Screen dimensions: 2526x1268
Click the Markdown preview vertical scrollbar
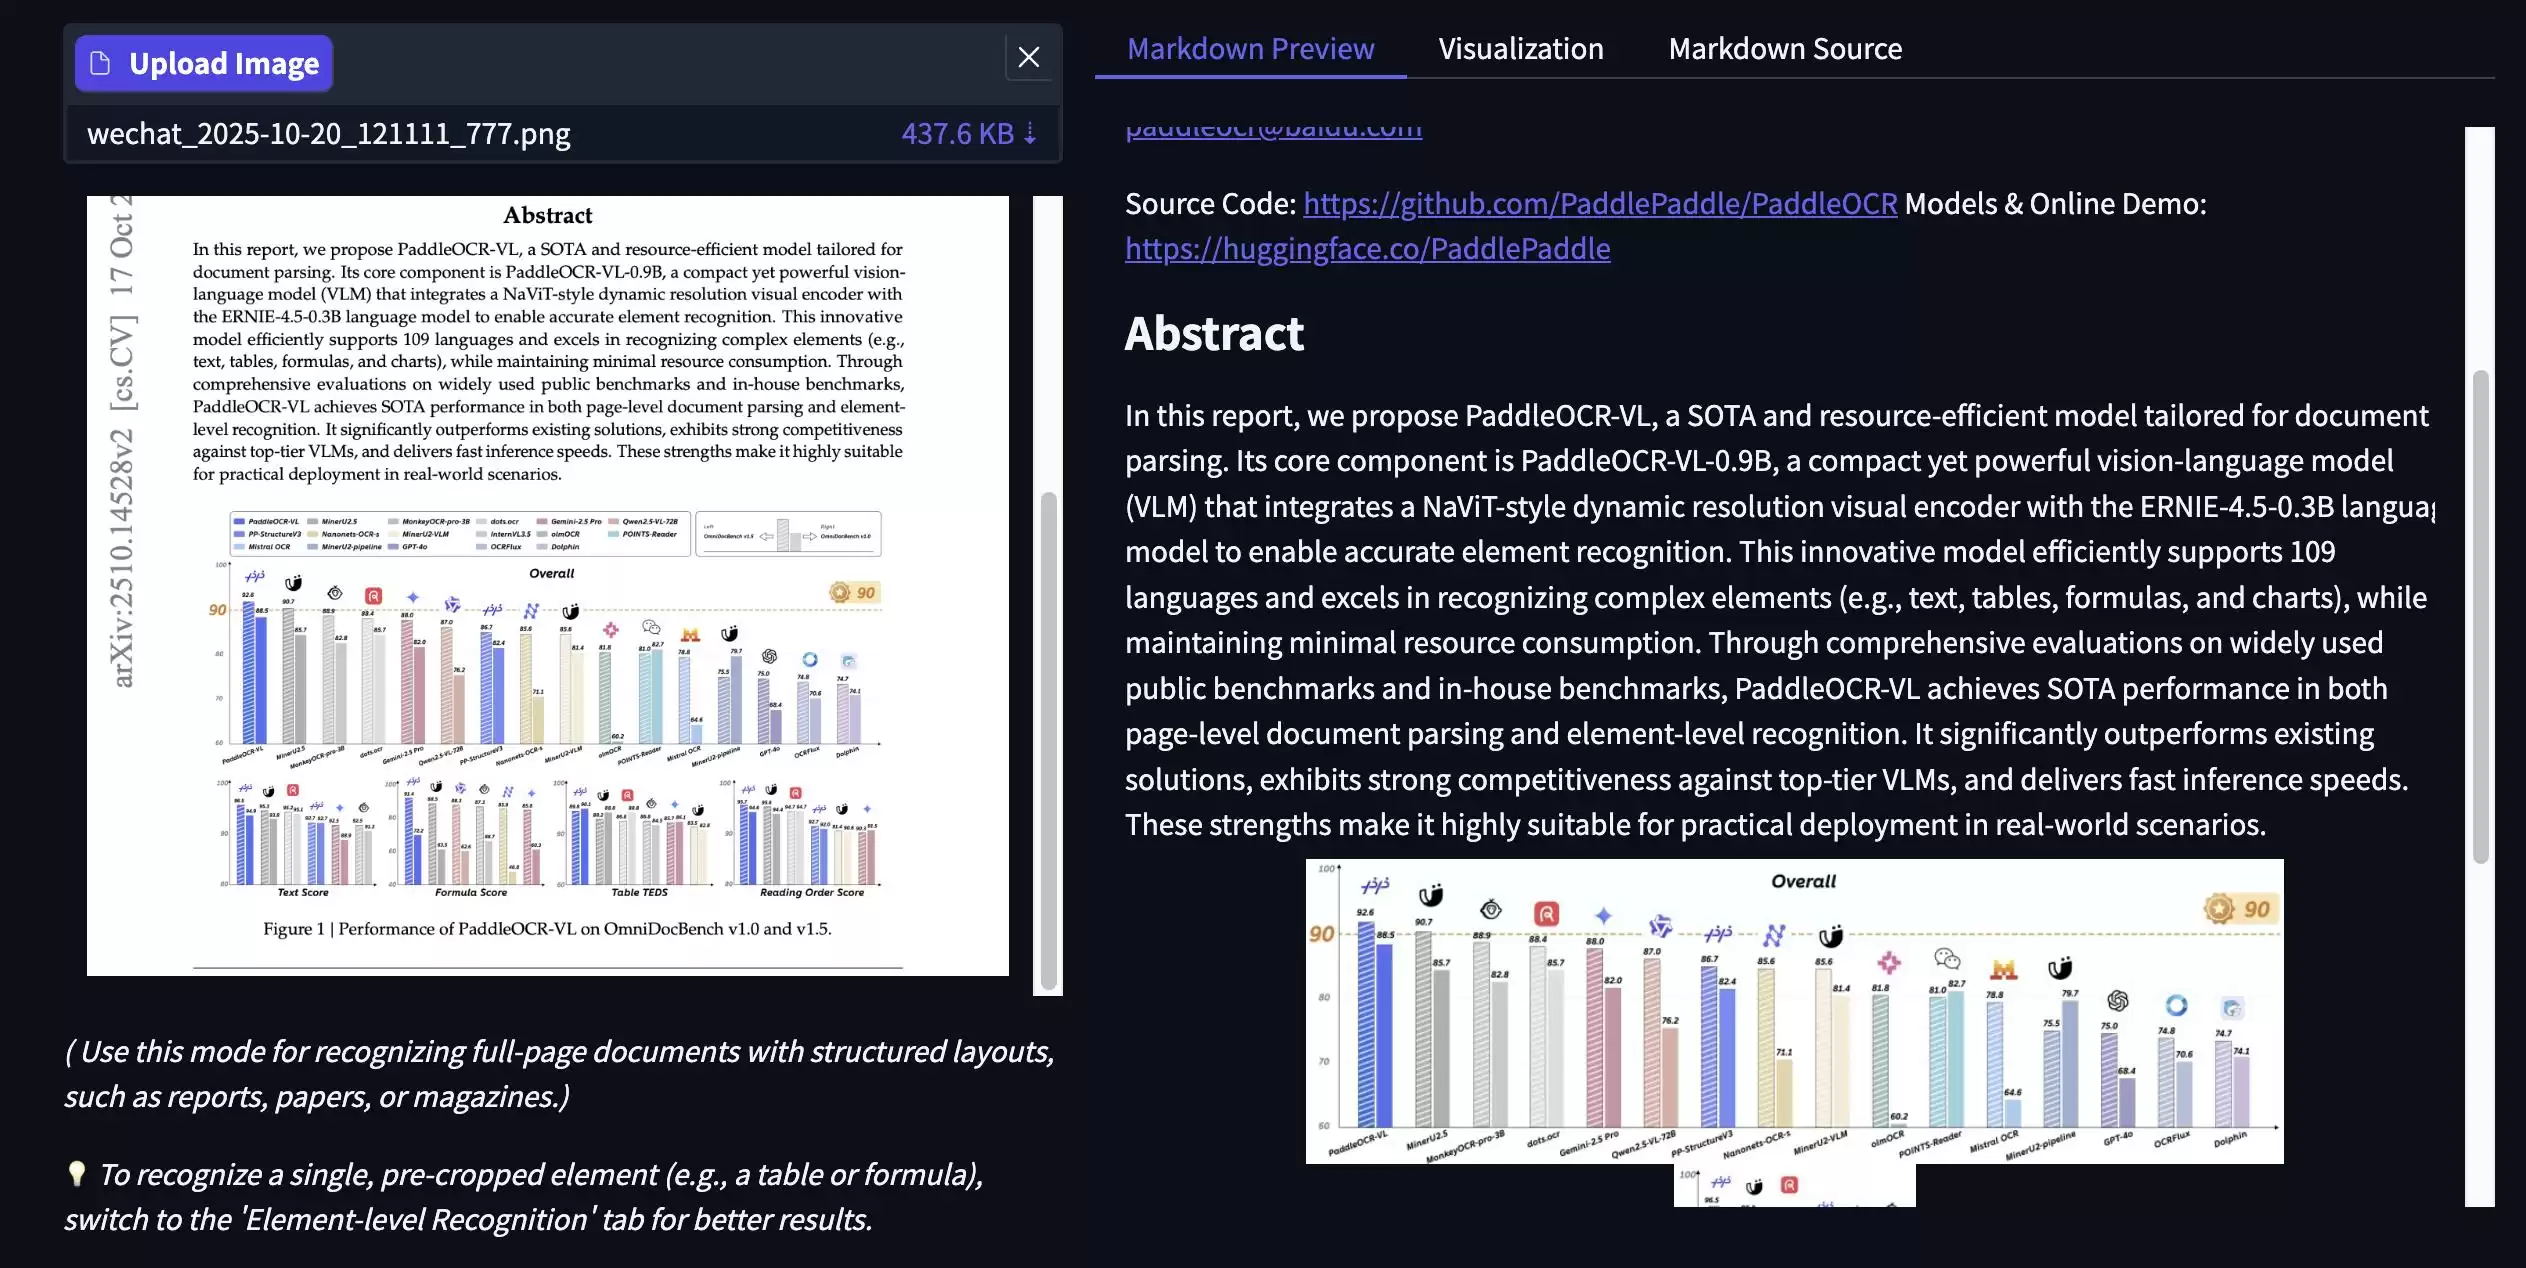click(x=2480, y=616)
